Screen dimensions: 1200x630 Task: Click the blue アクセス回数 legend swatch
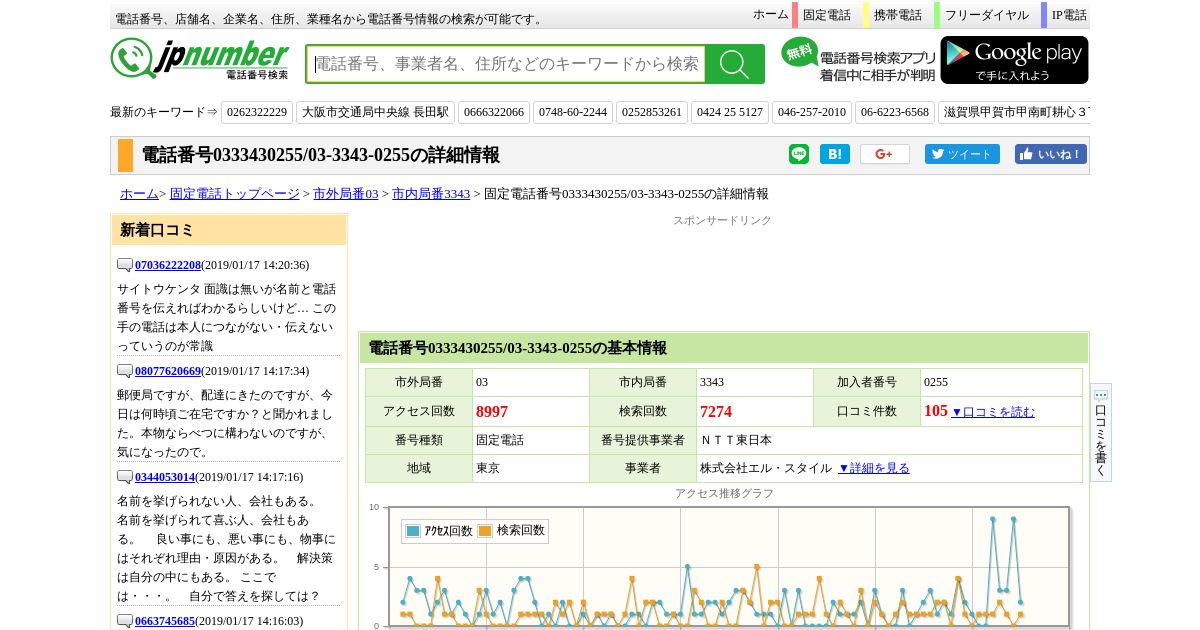click(x=413, y=531)
